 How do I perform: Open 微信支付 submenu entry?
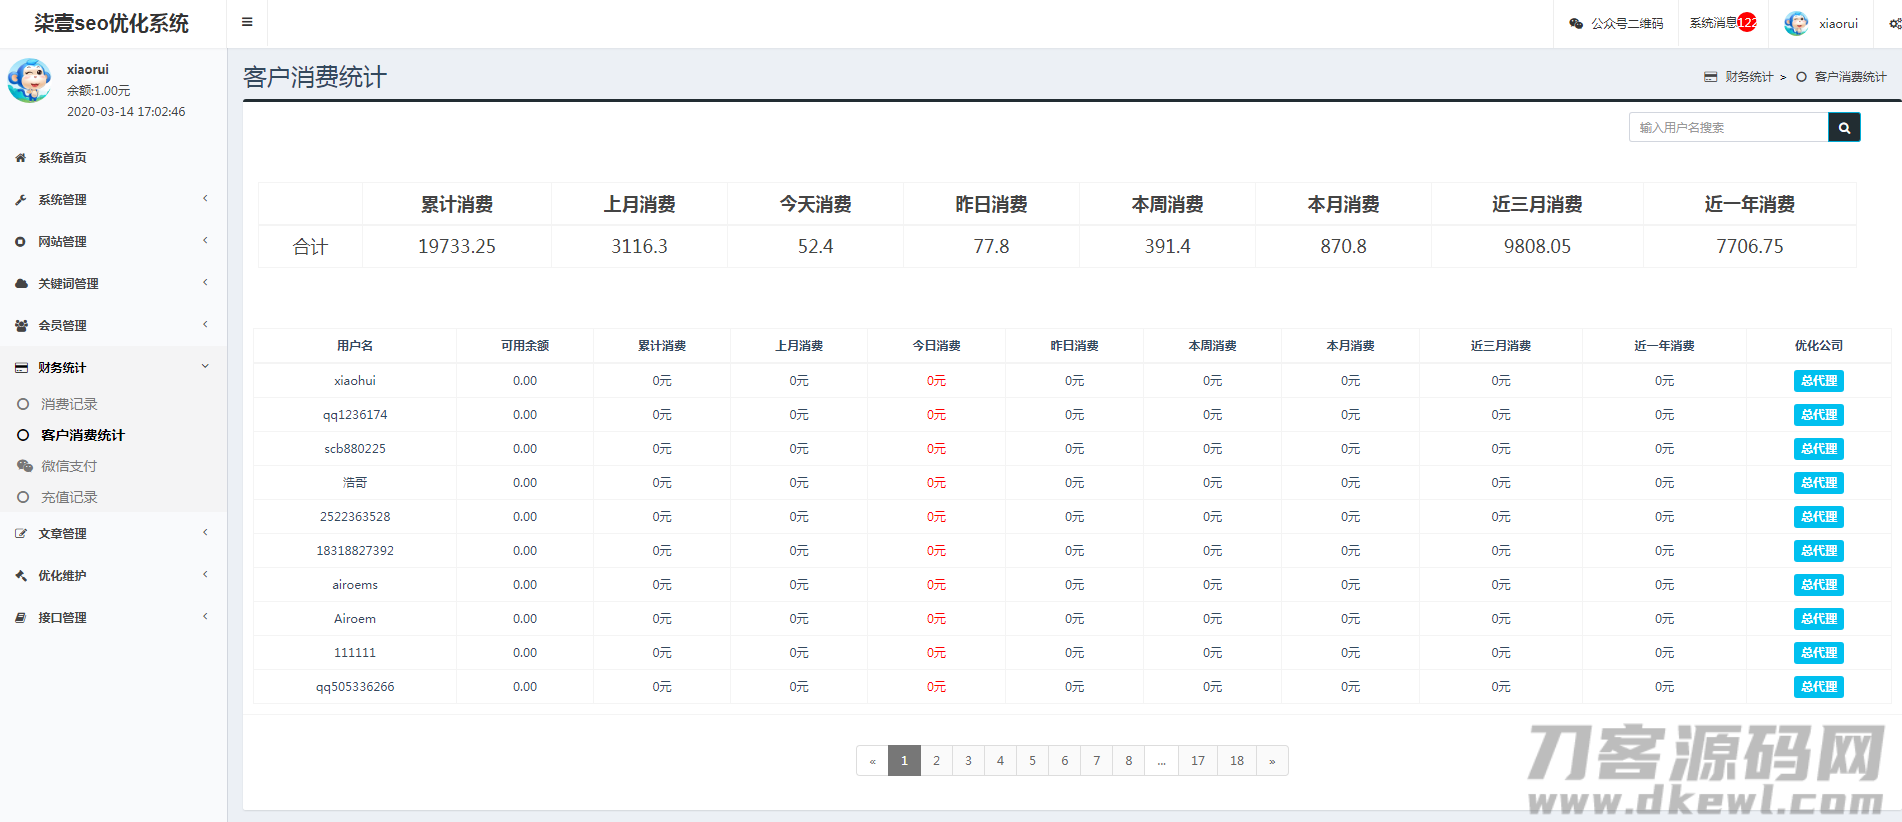(69, 466)
